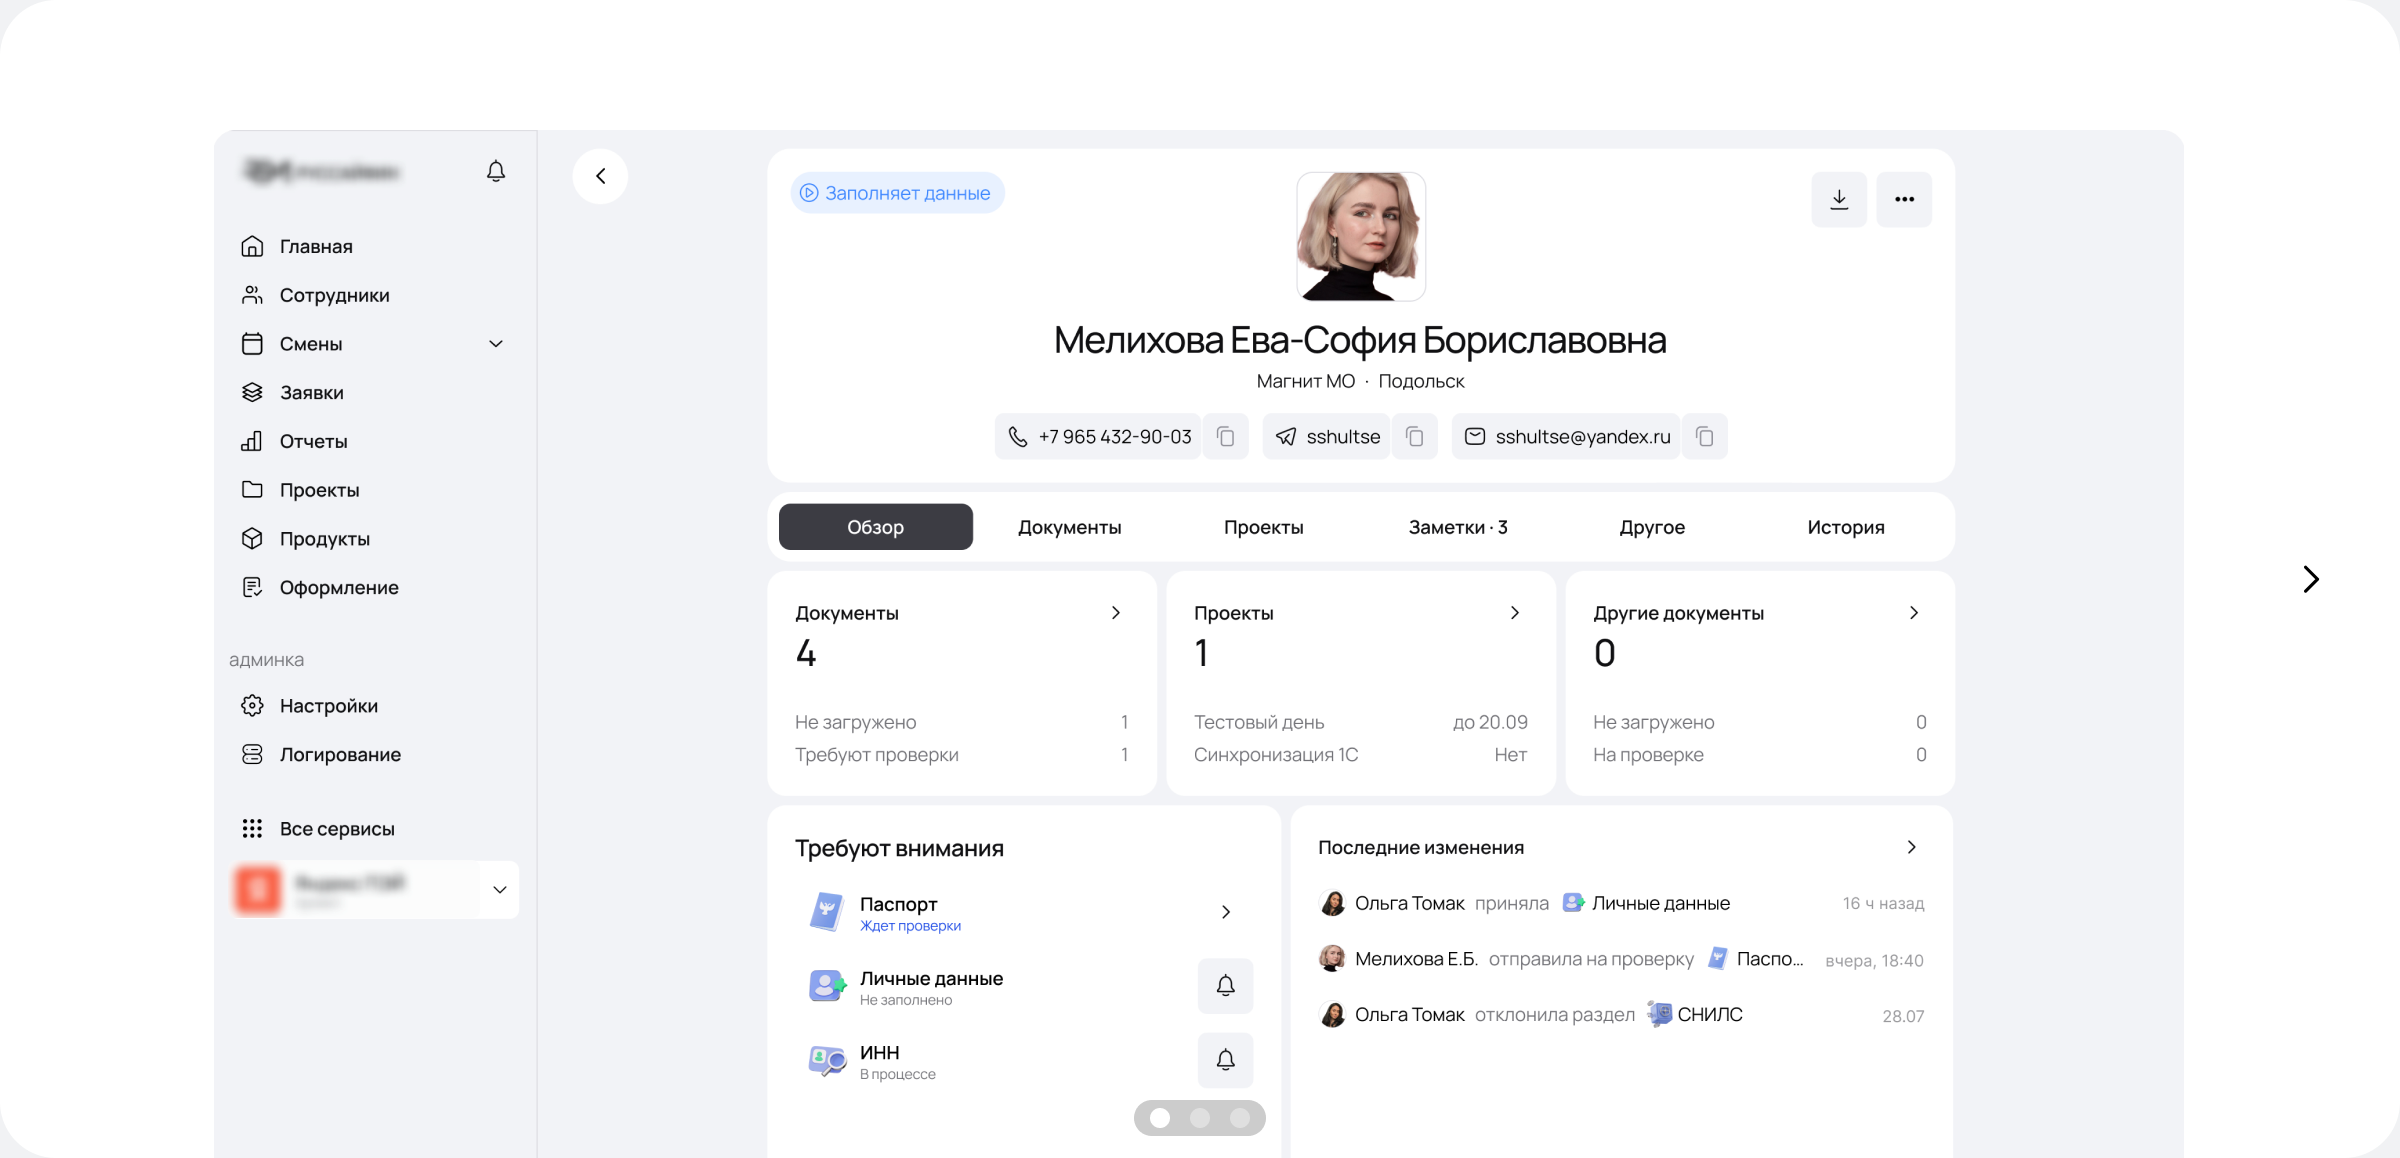Click Мелихова Е.Б. in recent changes
The image size is (2400, 1158).
tap(1416, 959)
